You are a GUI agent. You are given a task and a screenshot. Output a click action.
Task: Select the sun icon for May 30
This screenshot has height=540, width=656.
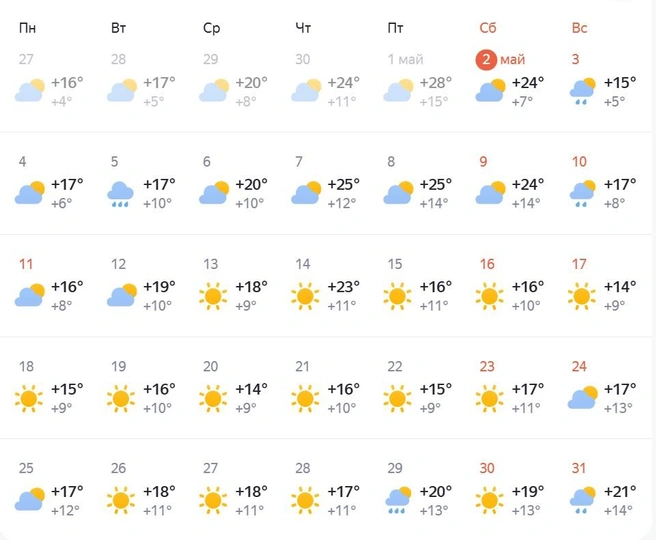(x=489, y=500)
